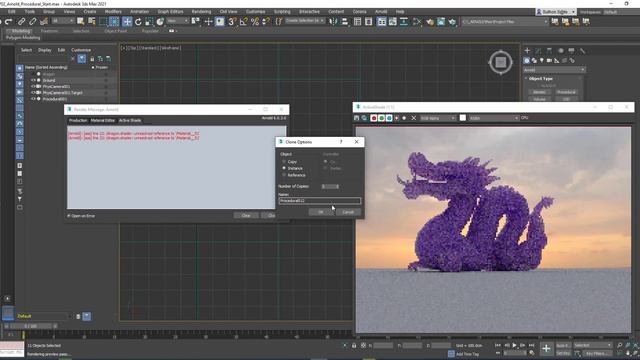Open the Modifiers menu

click(113, 11)
